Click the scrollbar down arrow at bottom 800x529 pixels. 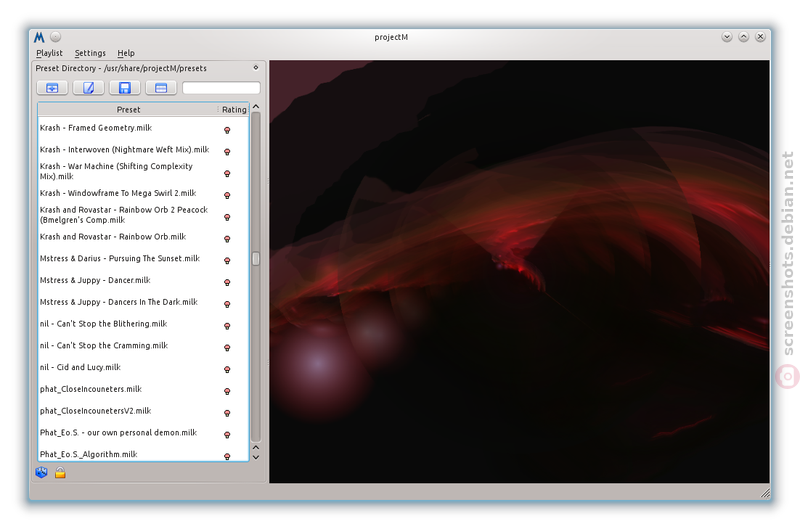[256, 457]
